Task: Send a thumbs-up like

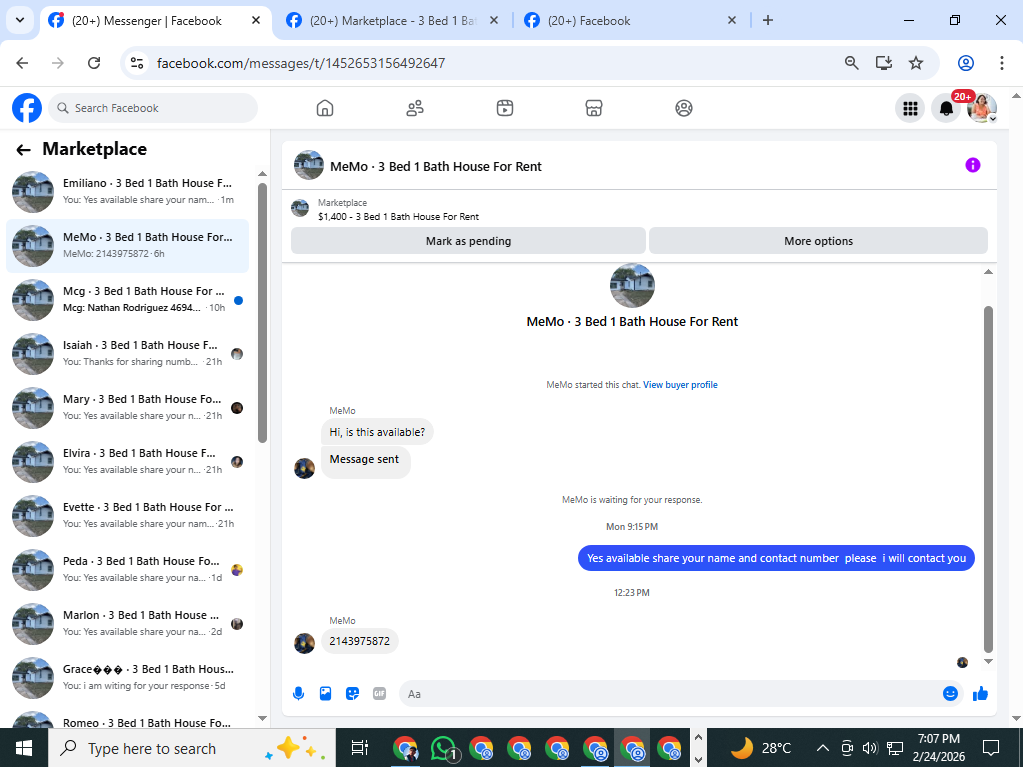Action: click(981, 694)
